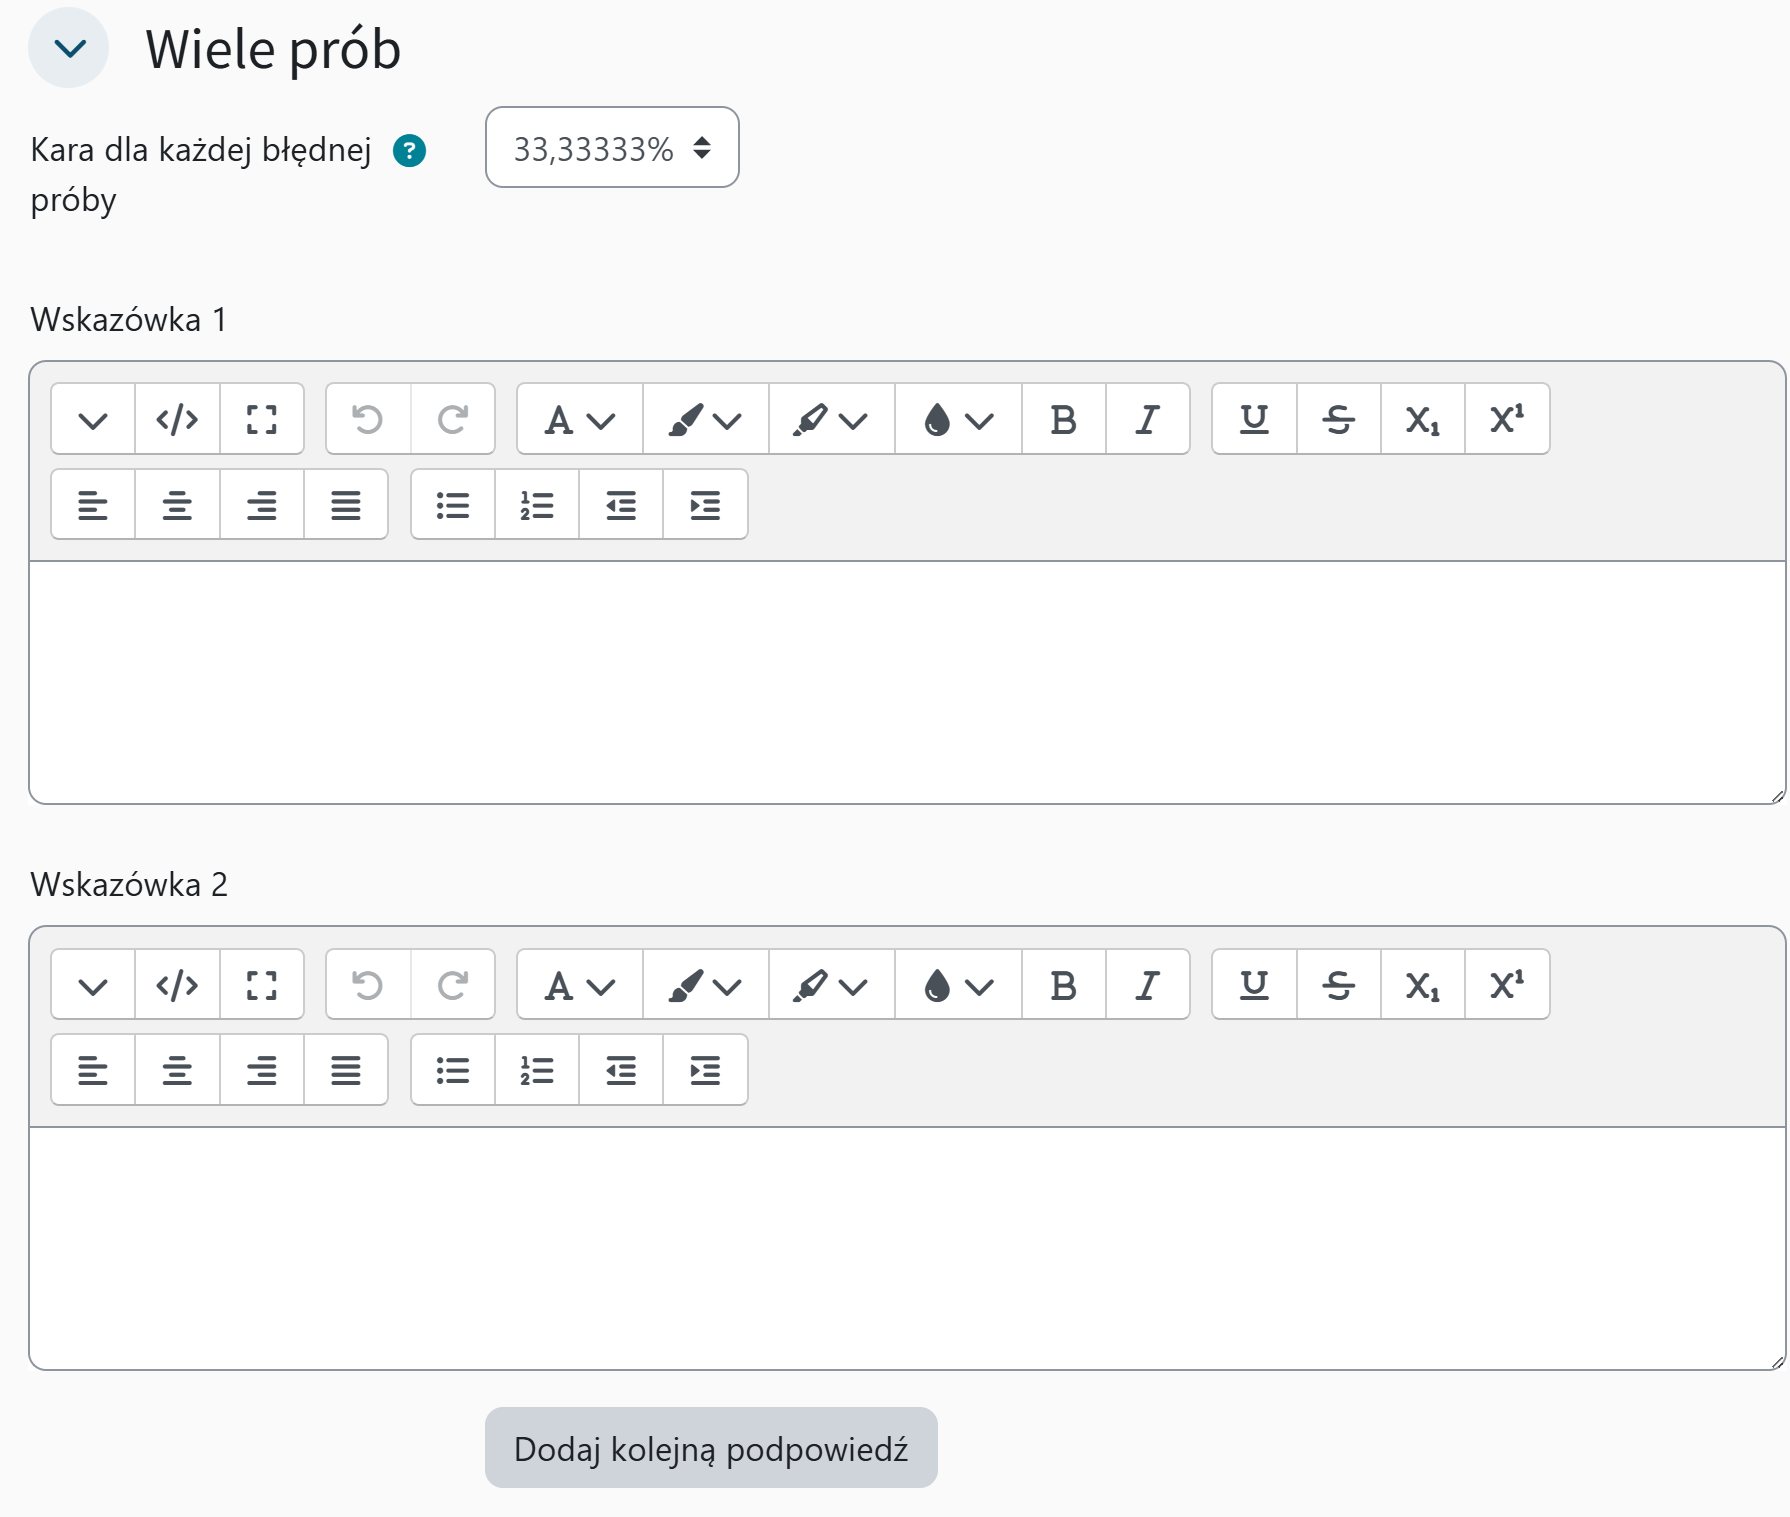This screenshot has height=1517, width=1790.
Task: Open the 33,33333% penalty dropdown
Action: point(611,148)
